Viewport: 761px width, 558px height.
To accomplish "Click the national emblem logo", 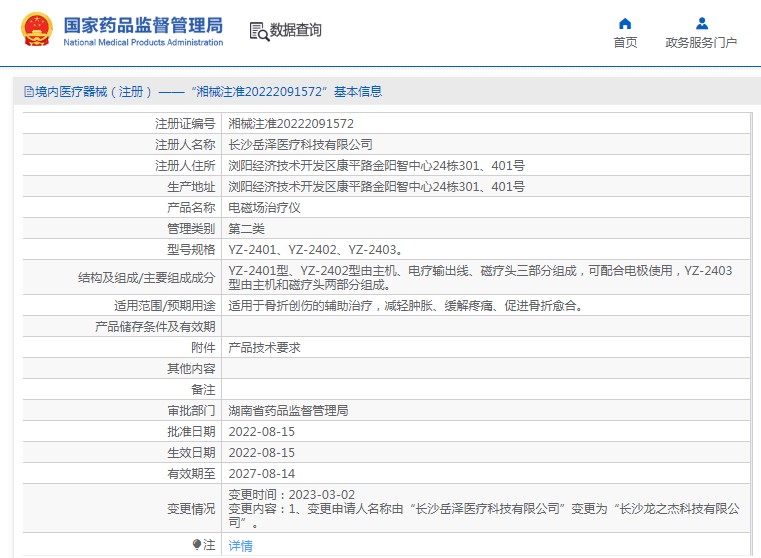I will point(36,30).
